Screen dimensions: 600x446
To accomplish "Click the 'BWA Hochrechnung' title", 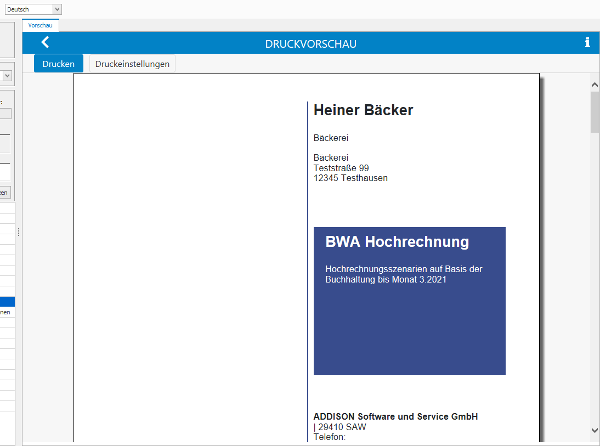I will click(397, 242).
